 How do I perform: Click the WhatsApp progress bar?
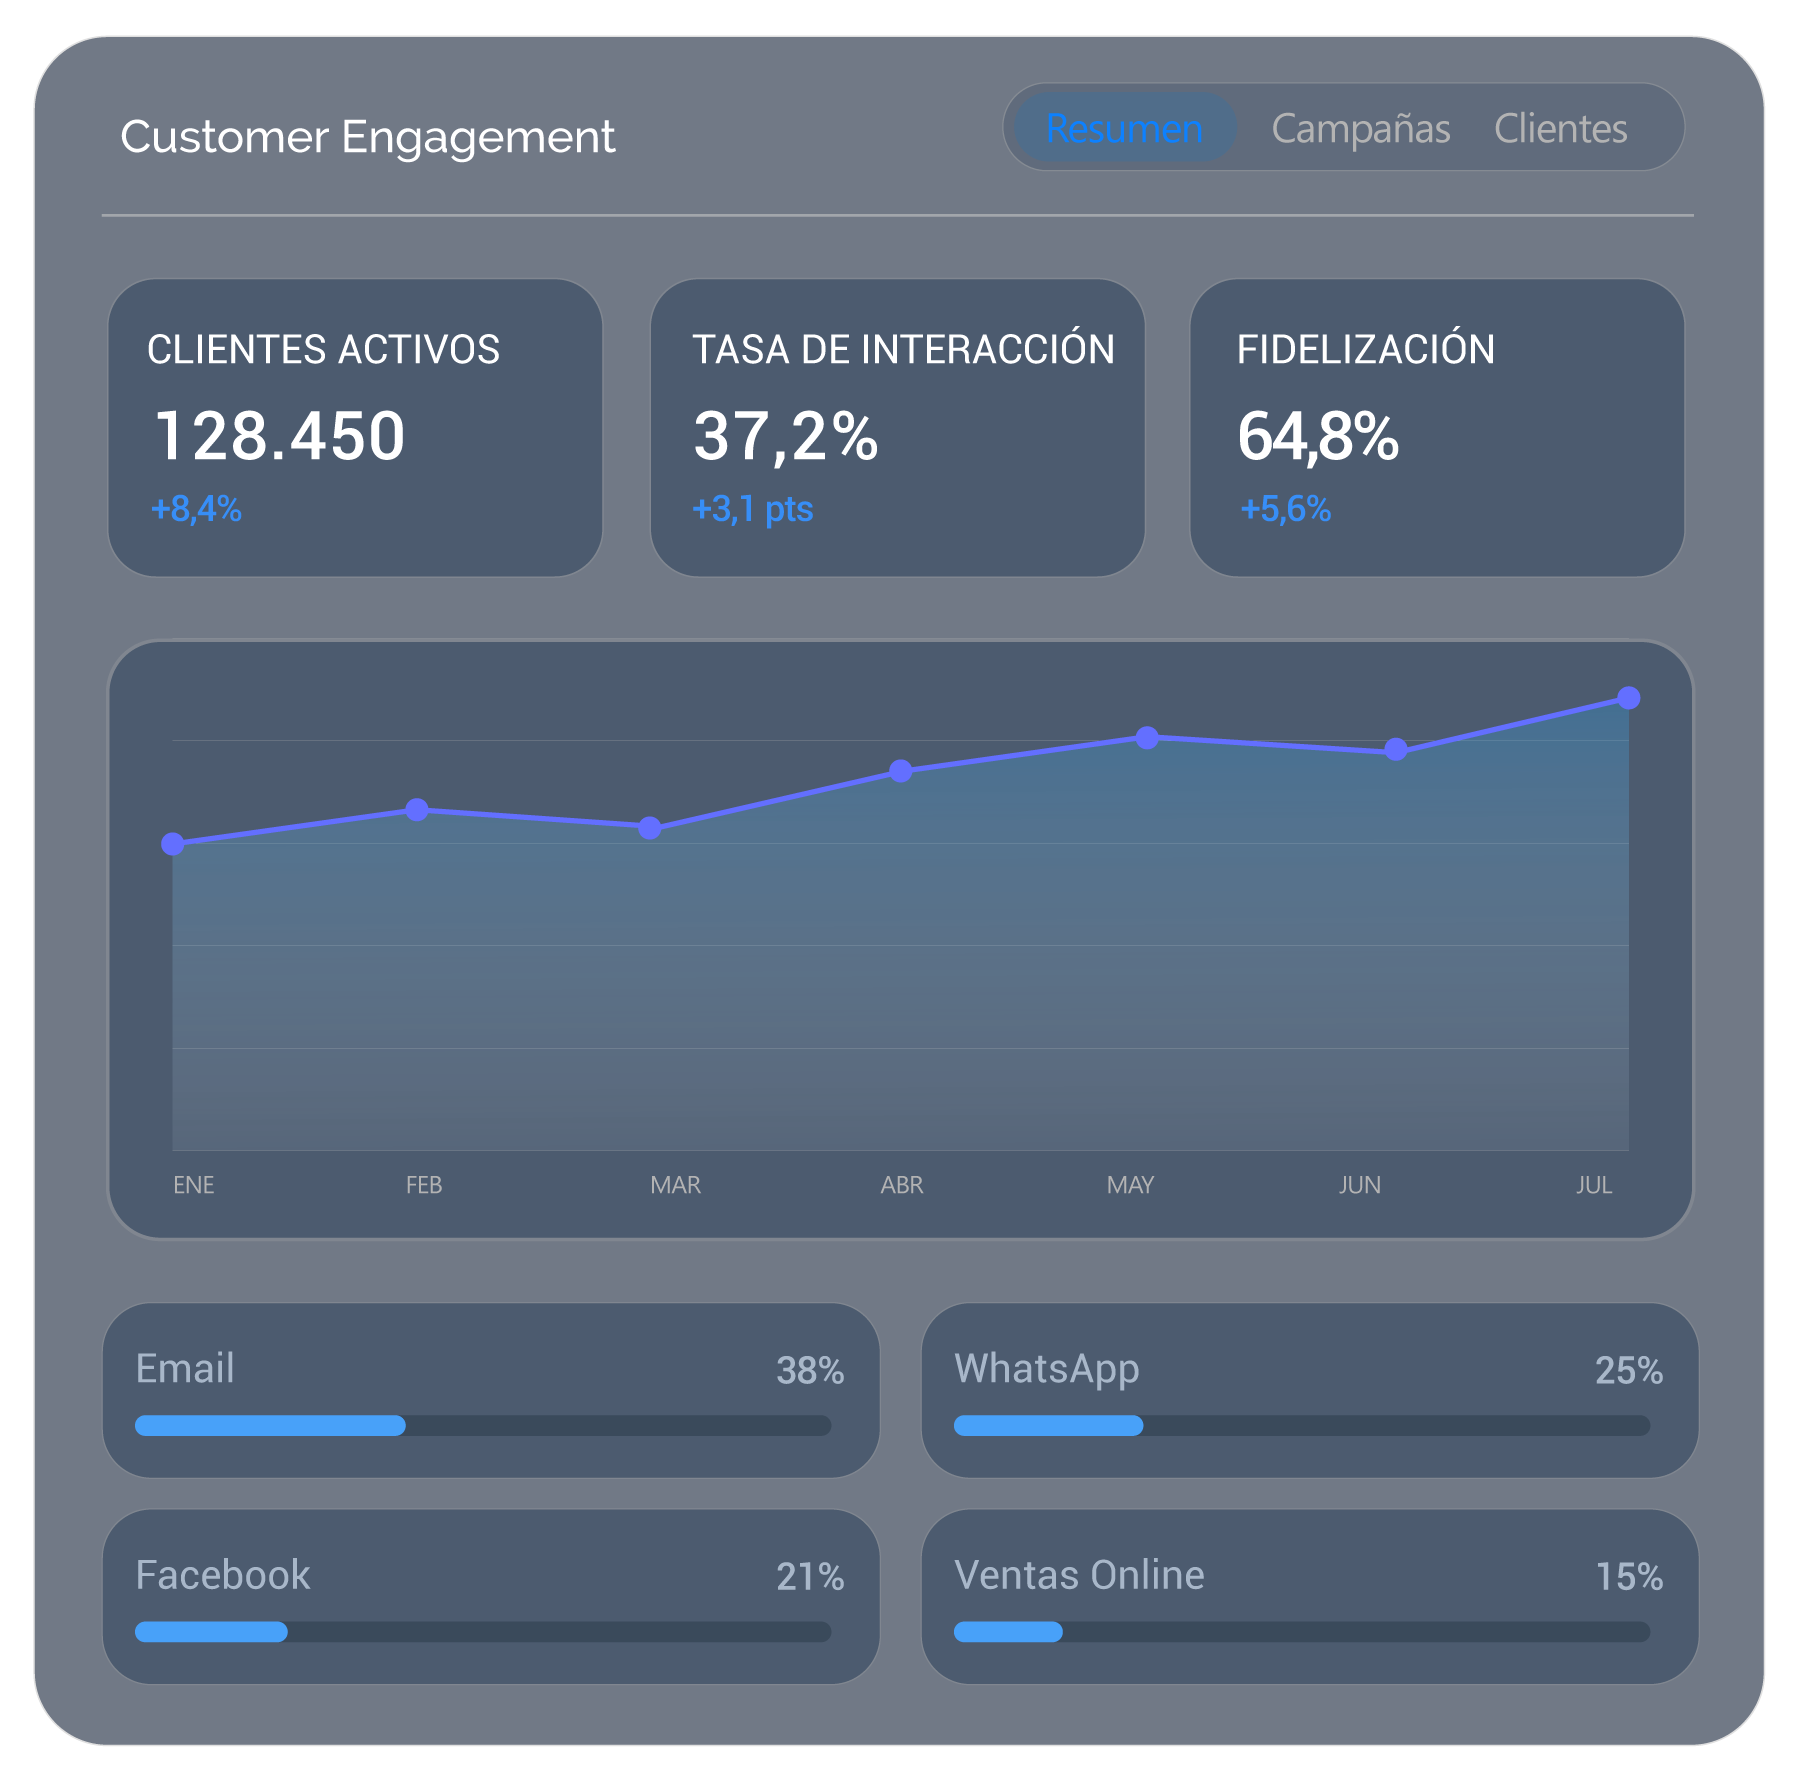pos(1302,1425)
